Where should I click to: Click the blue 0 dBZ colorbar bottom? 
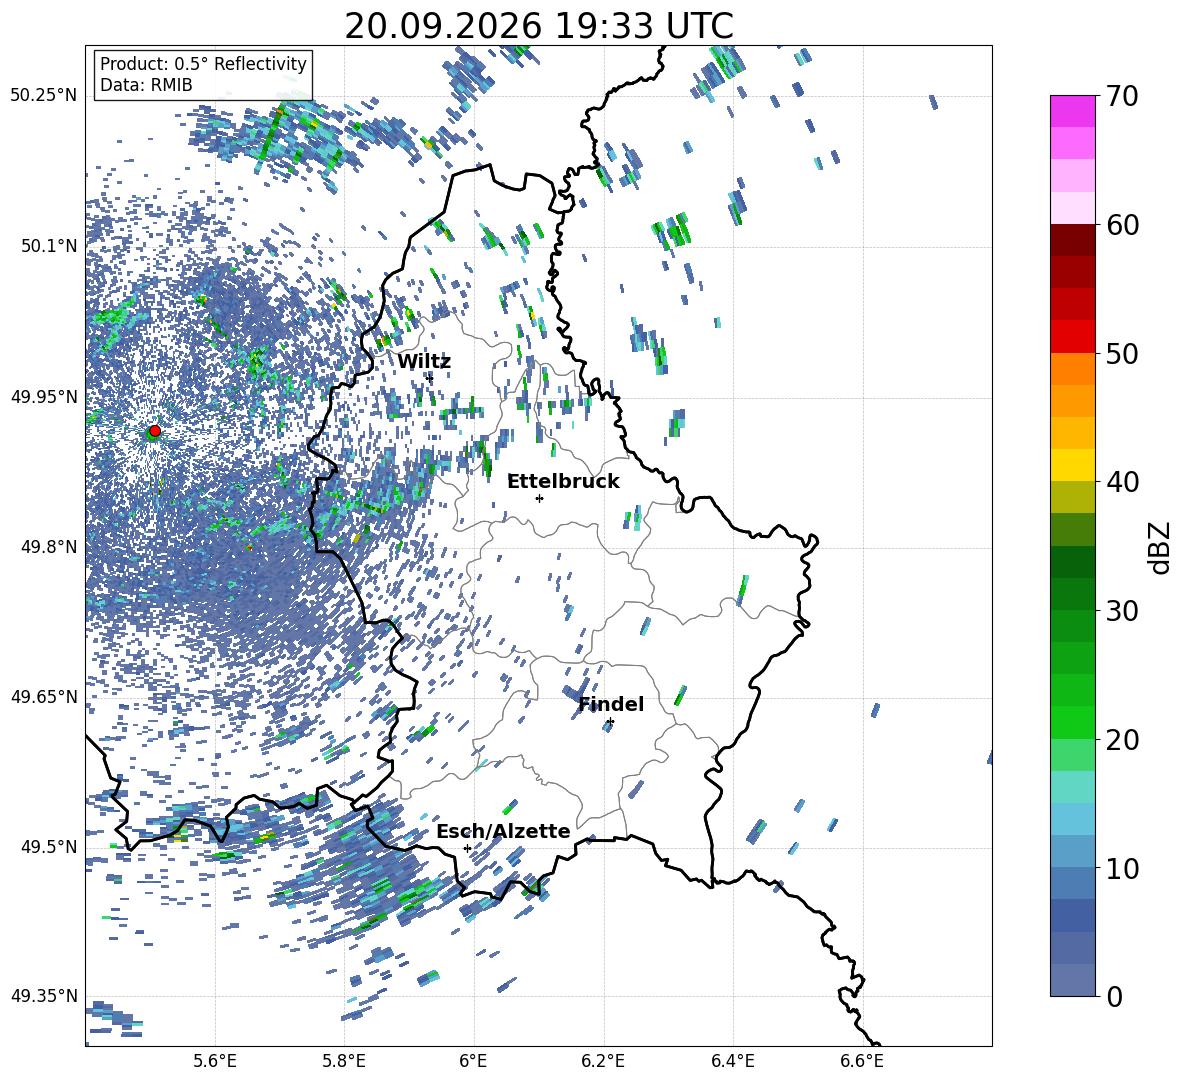point(1072,980)
